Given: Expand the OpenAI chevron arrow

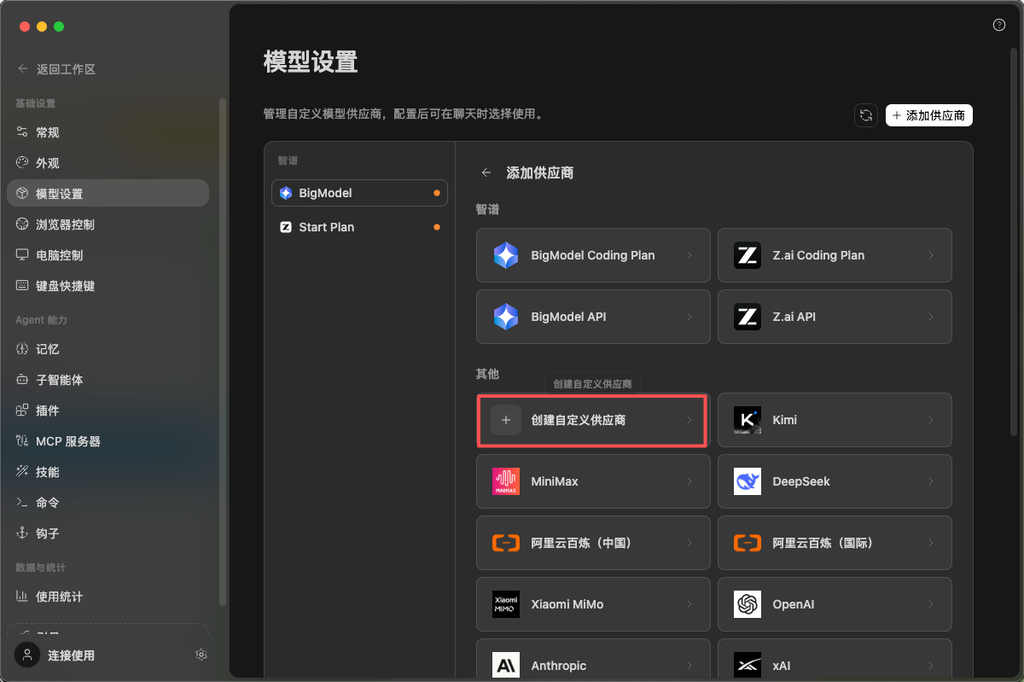Looking at the screenshot, I should 931,604.
